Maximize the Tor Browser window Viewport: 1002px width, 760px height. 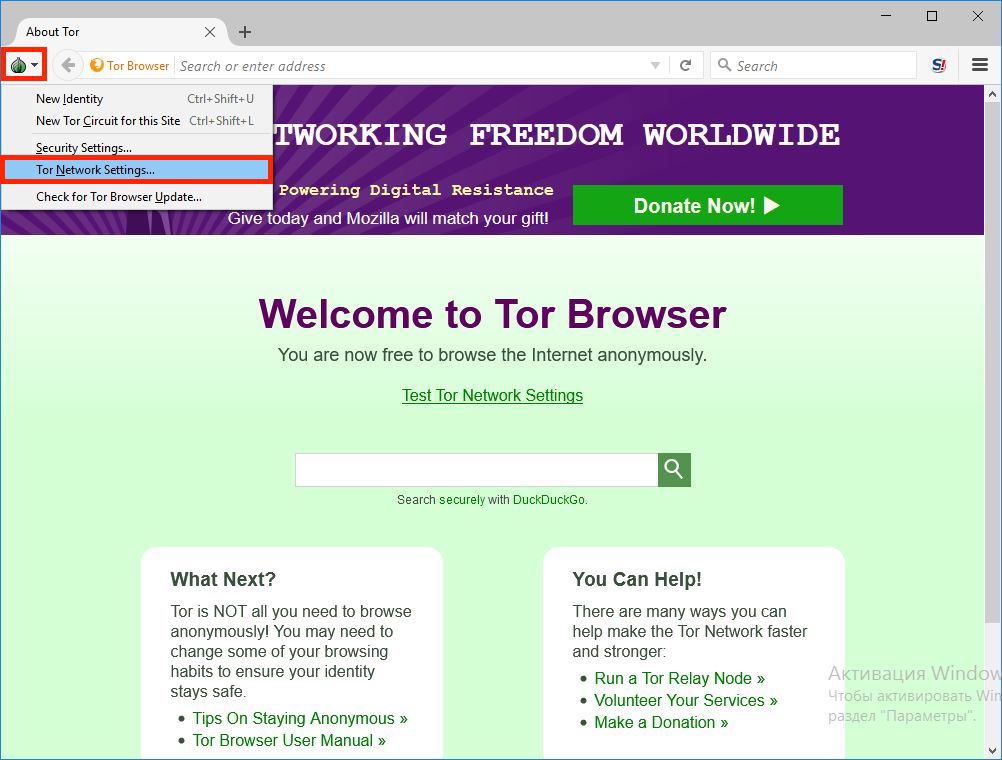pos(932,16)
